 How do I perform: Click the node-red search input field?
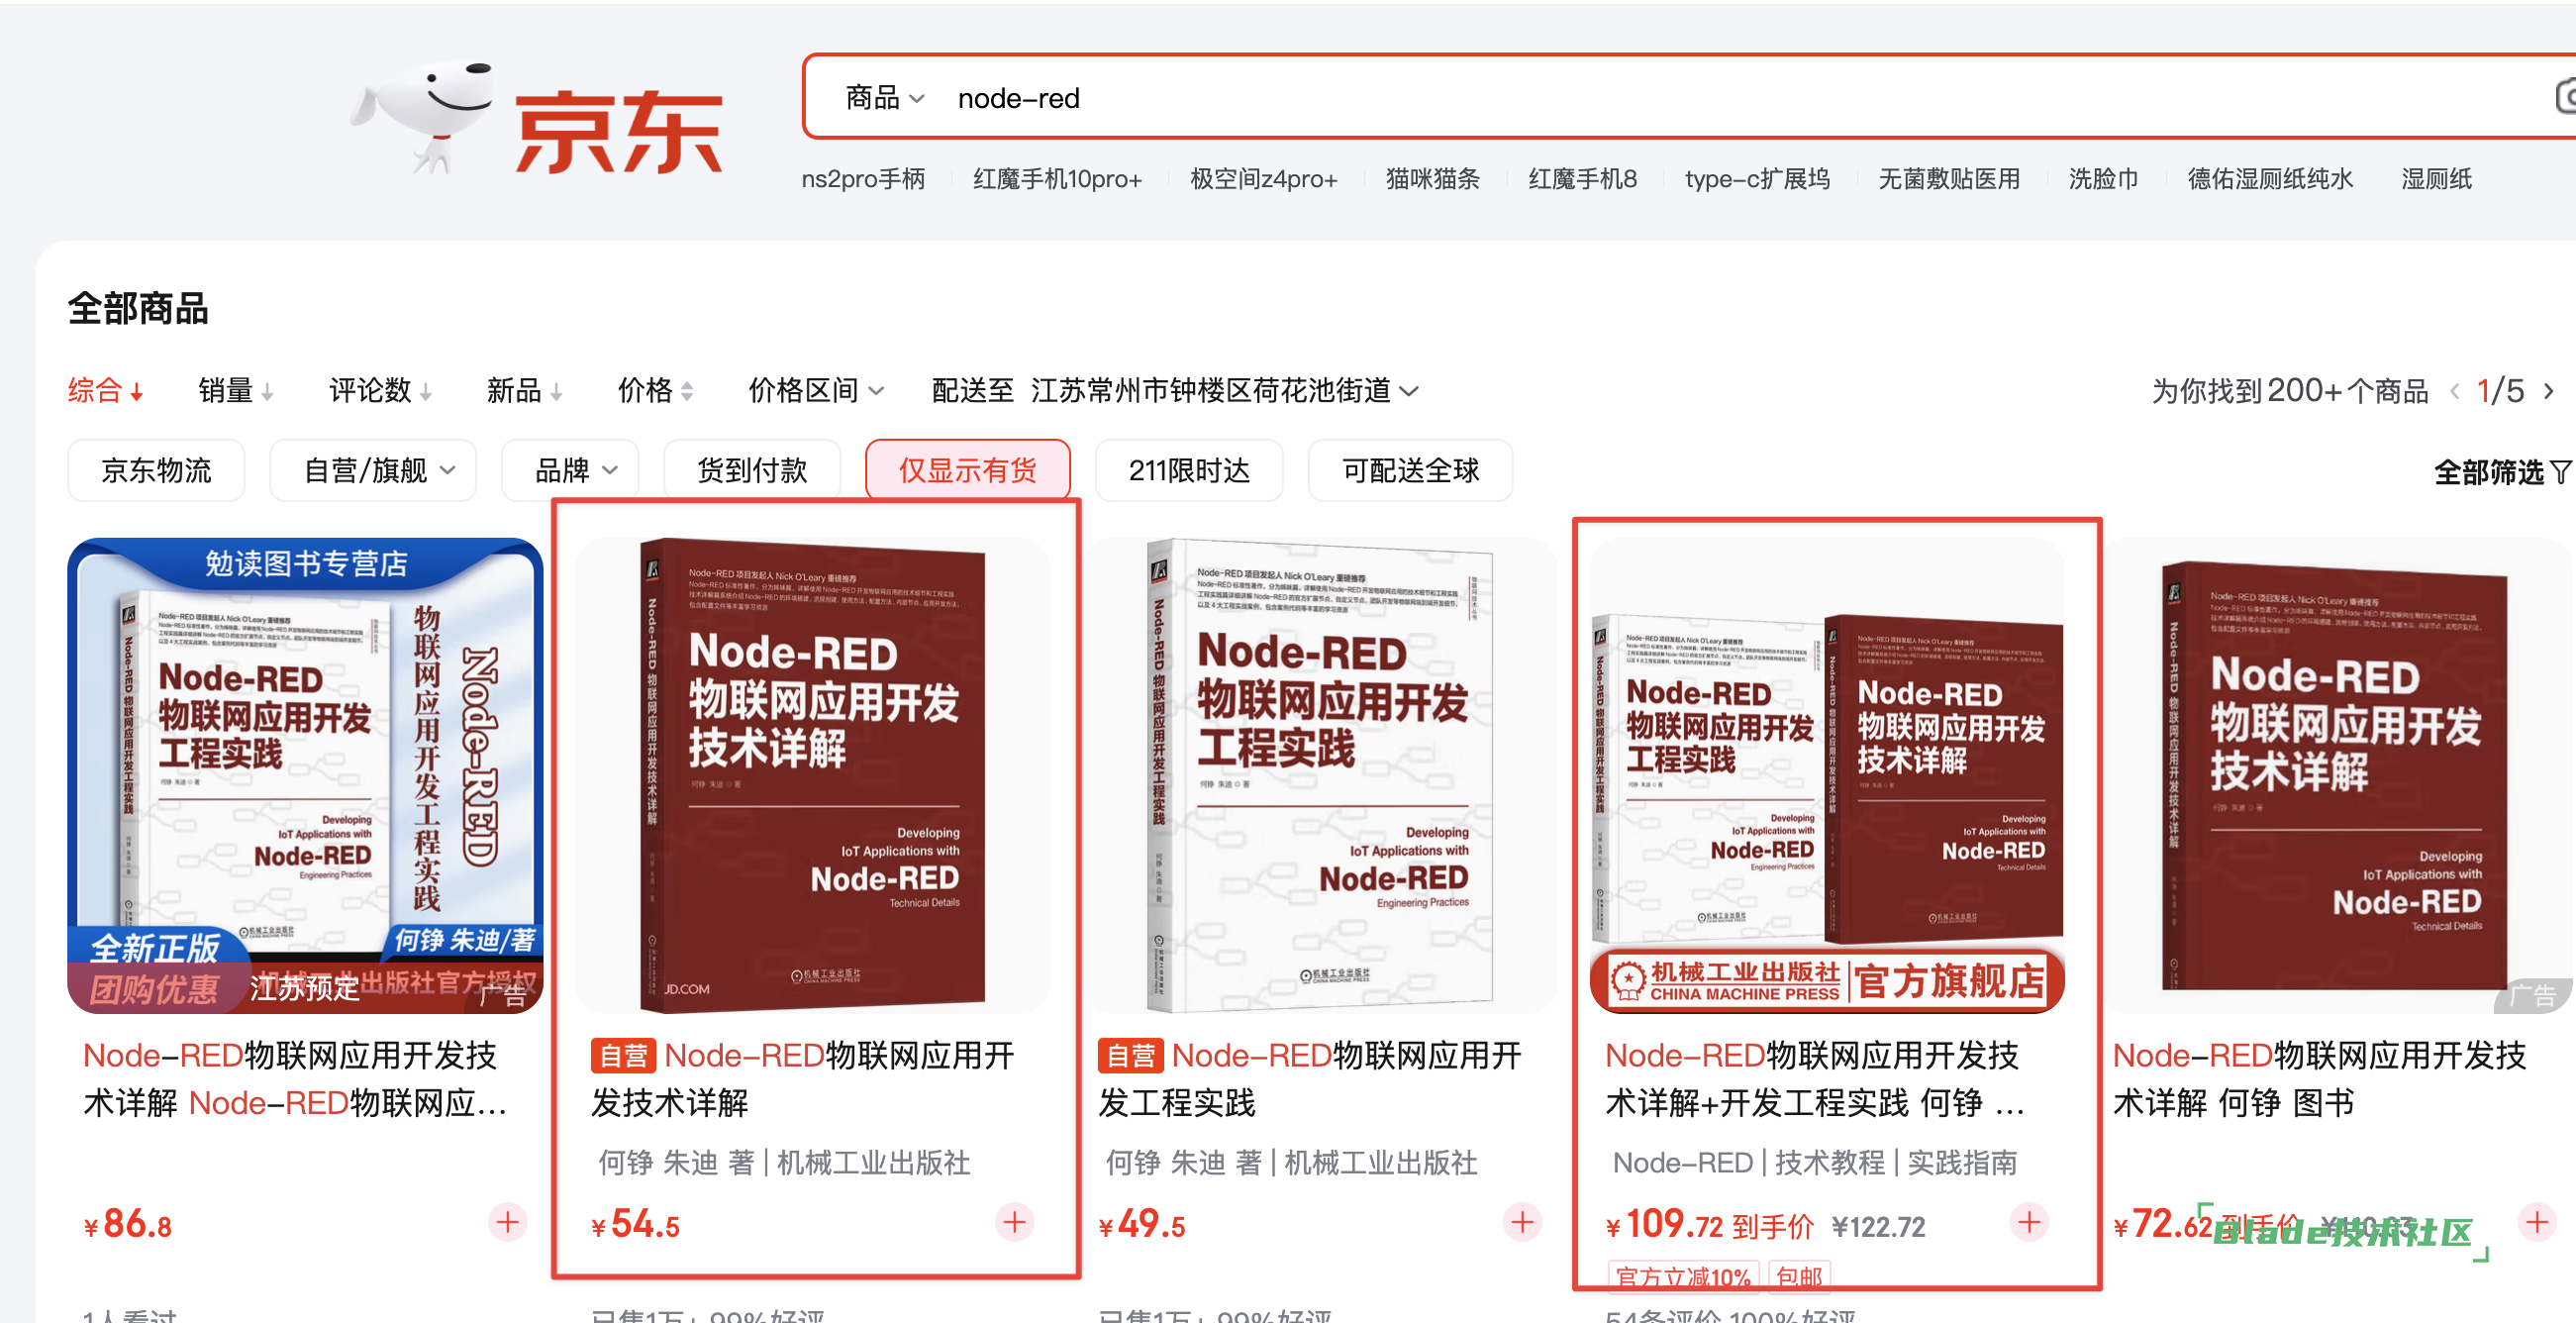tap(1740, 98)
